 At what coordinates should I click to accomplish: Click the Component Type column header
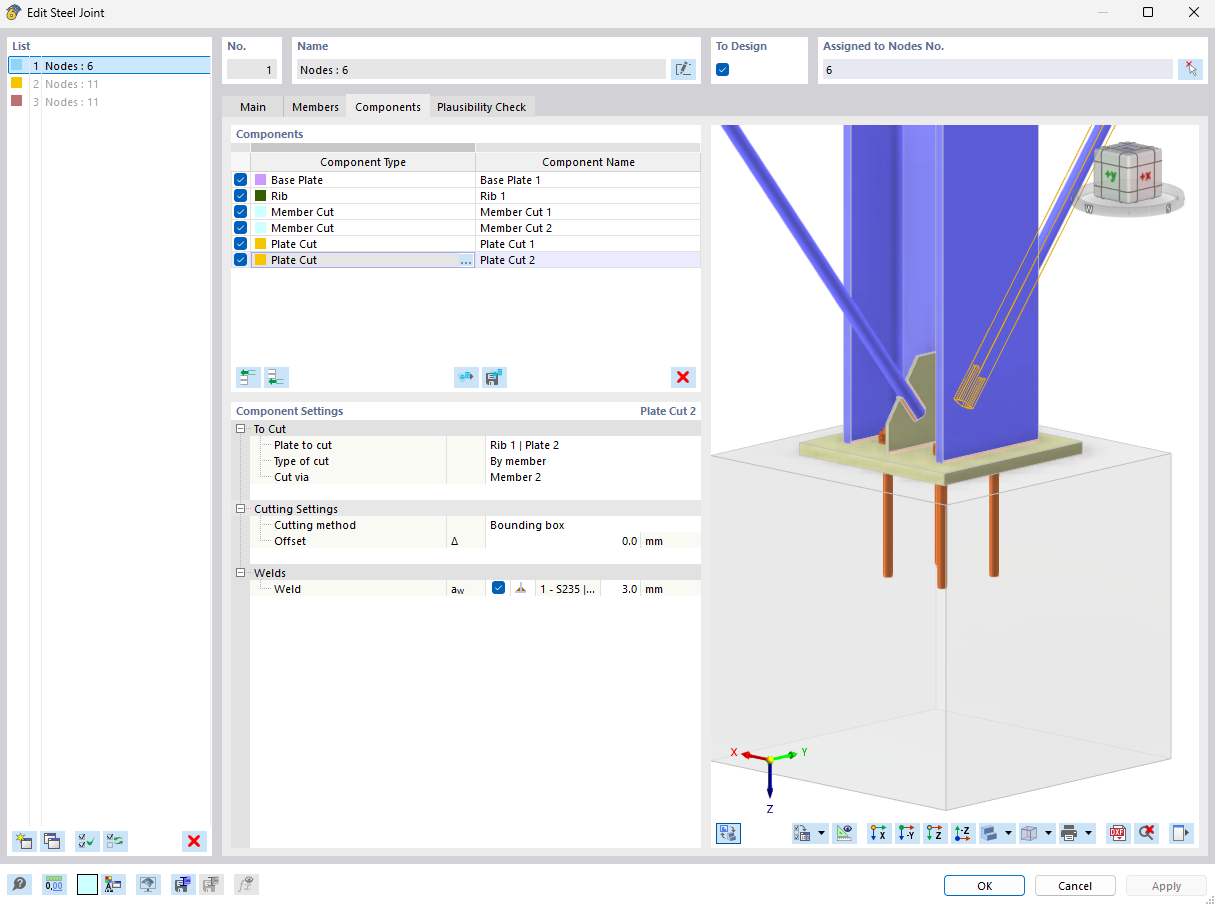[363, 162]
